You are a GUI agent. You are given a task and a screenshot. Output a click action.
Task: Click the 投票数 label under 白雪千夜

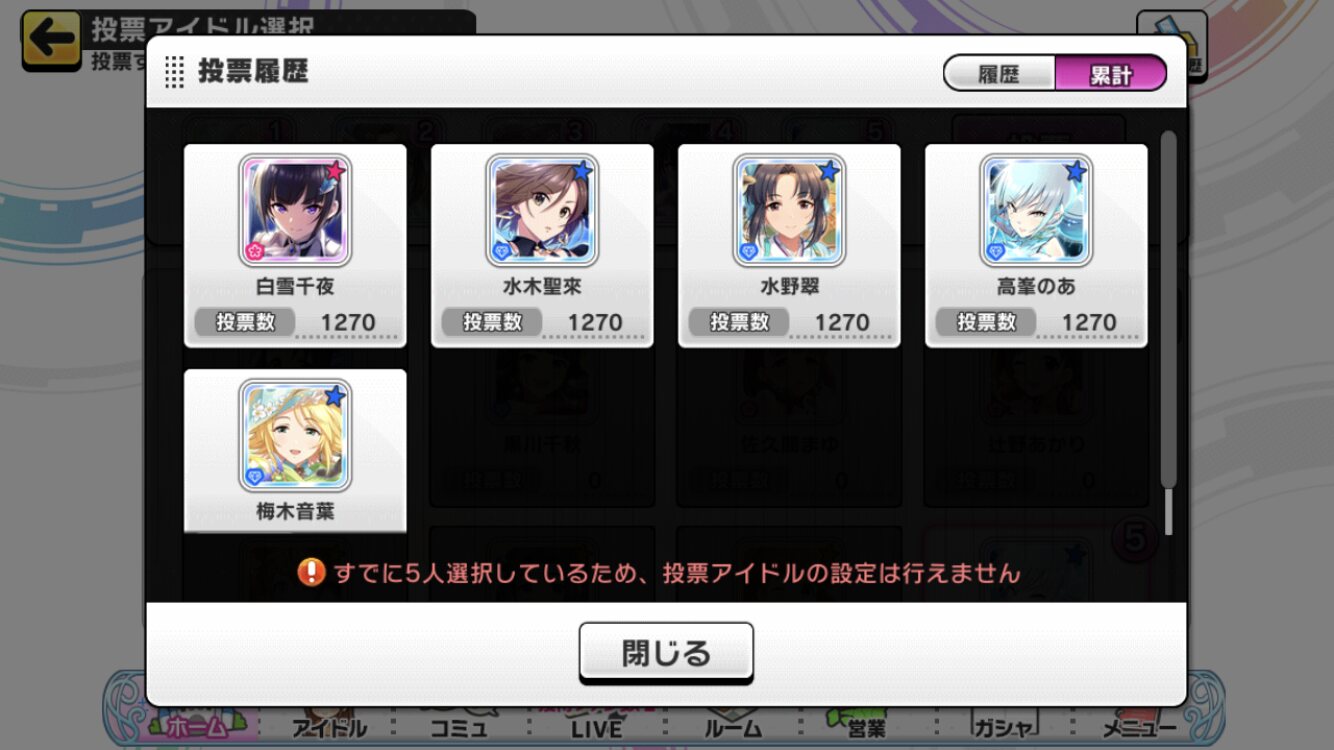(x=245, y=322)
